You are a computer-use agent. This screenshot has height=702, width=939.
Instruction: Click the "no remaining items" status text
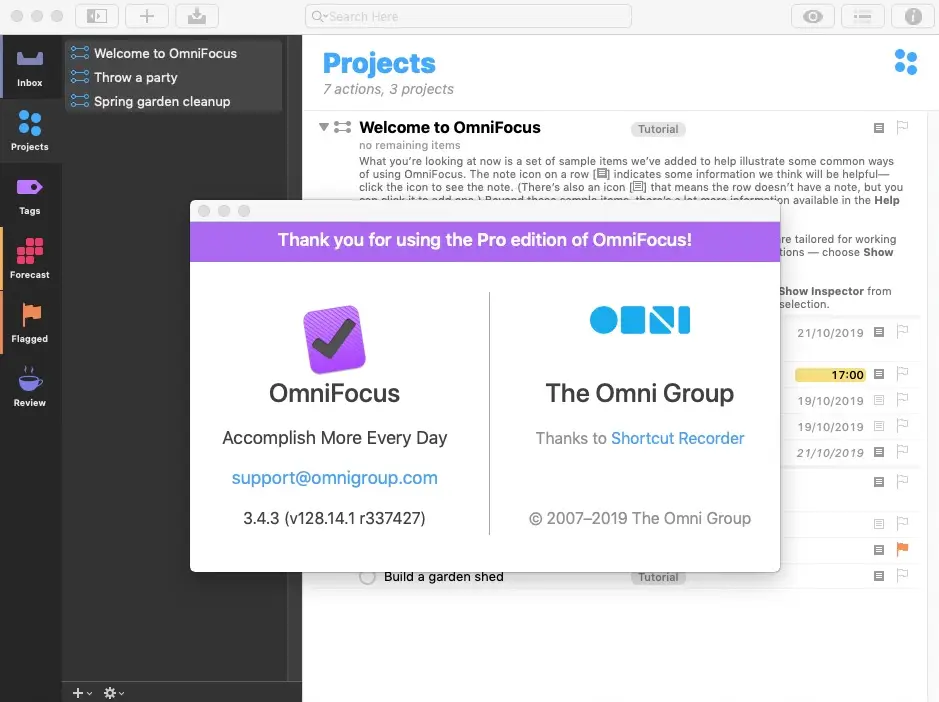click(410, 145)
